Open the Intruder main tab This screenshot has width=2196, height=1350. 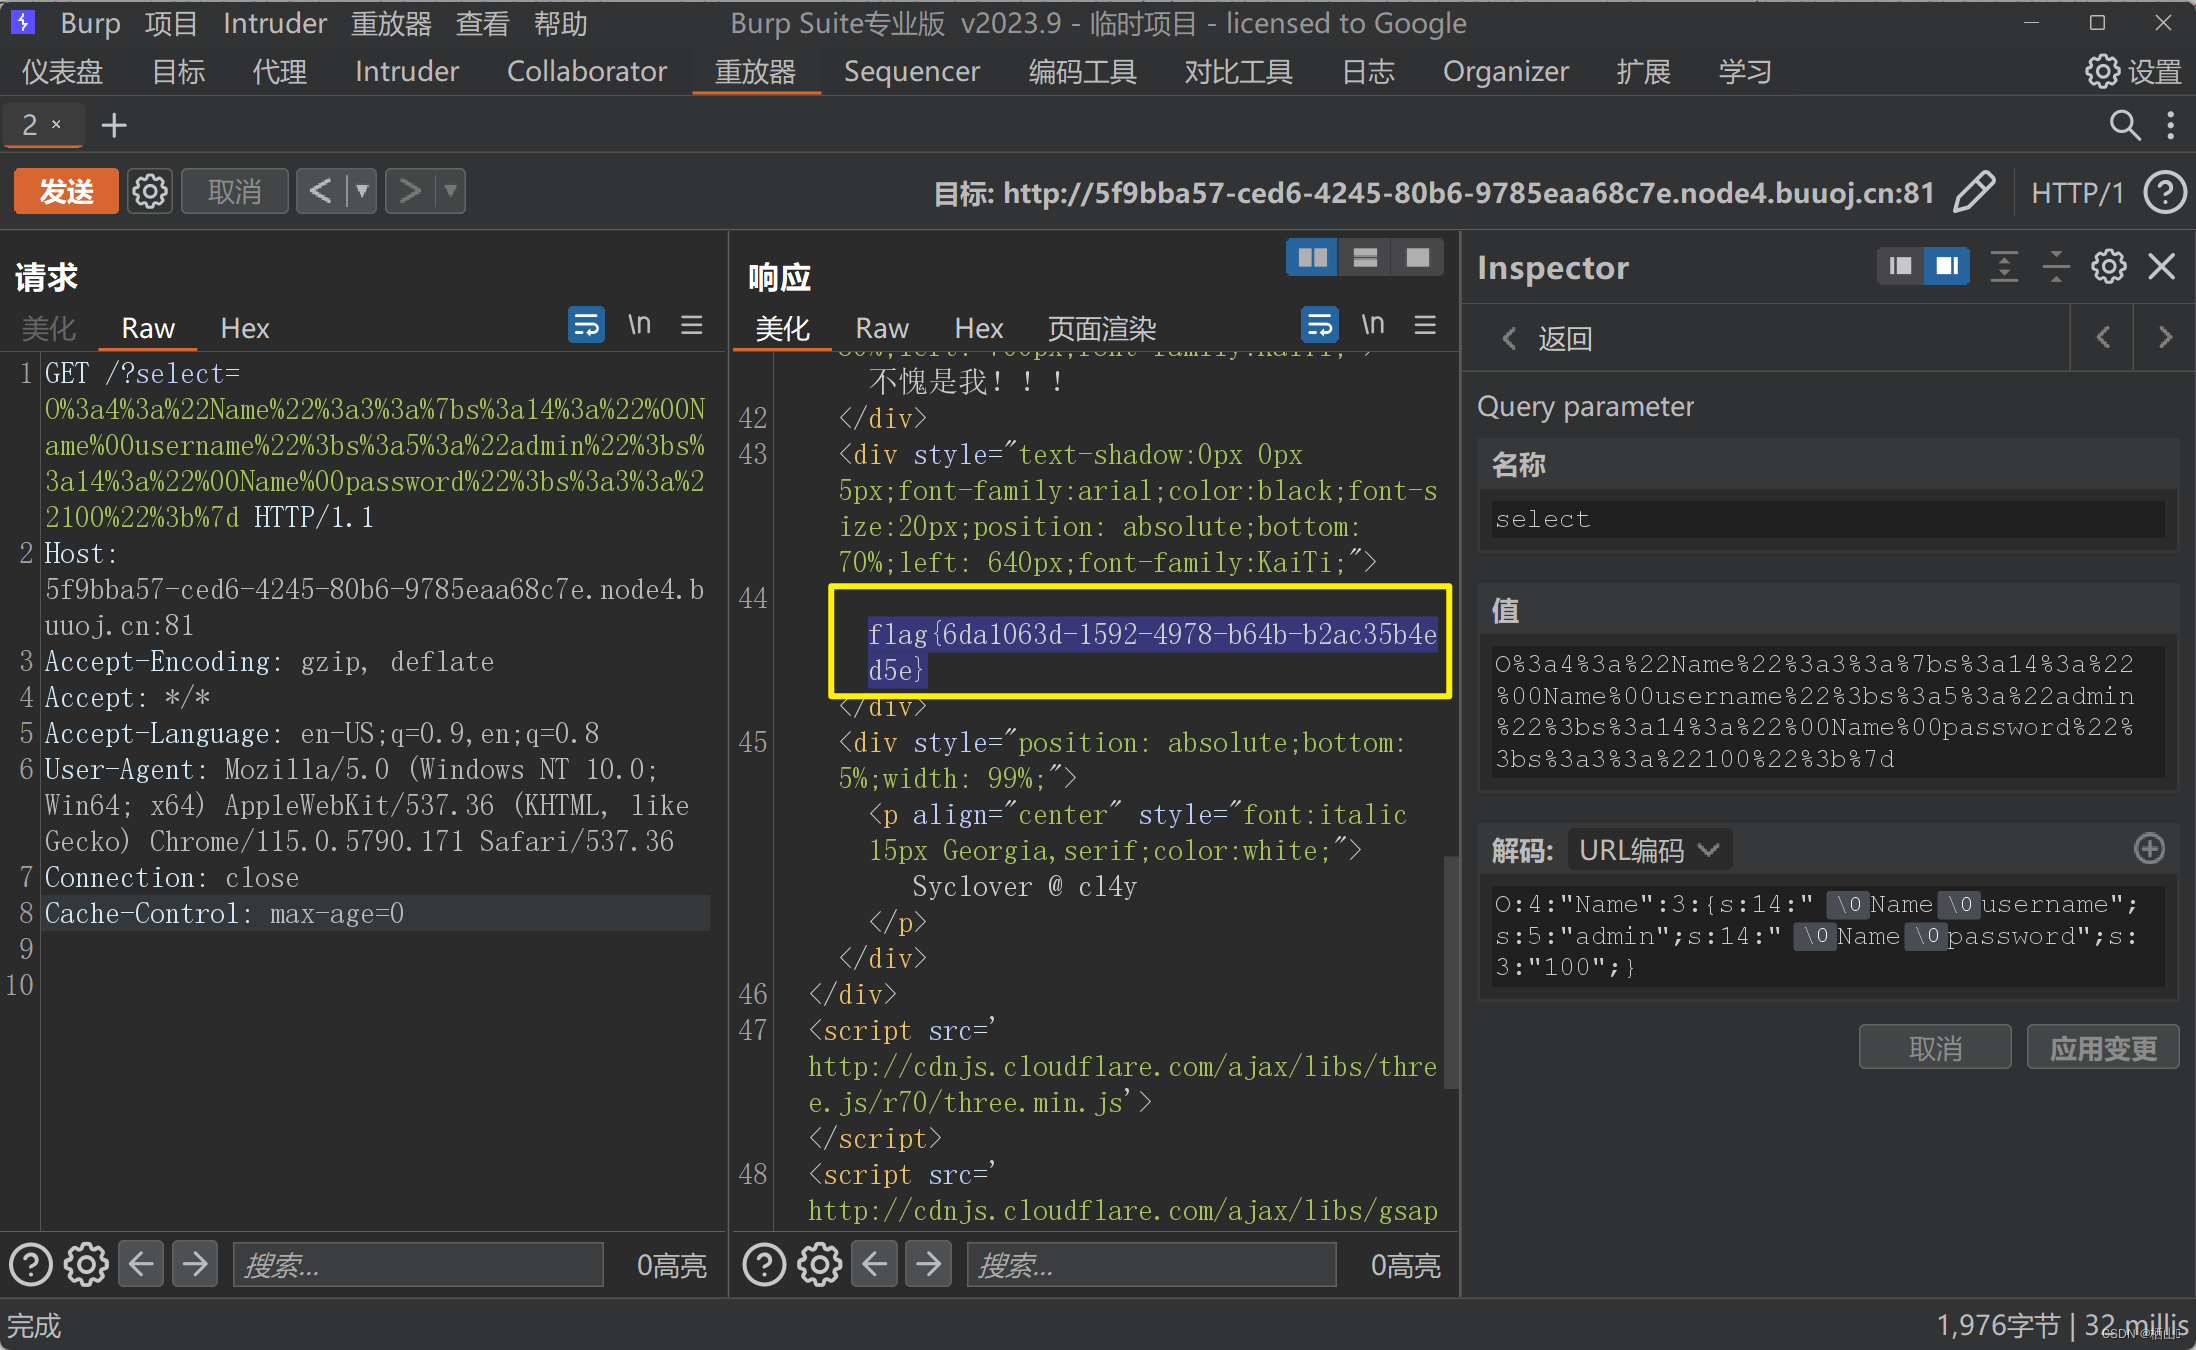(x=407, y=72)
